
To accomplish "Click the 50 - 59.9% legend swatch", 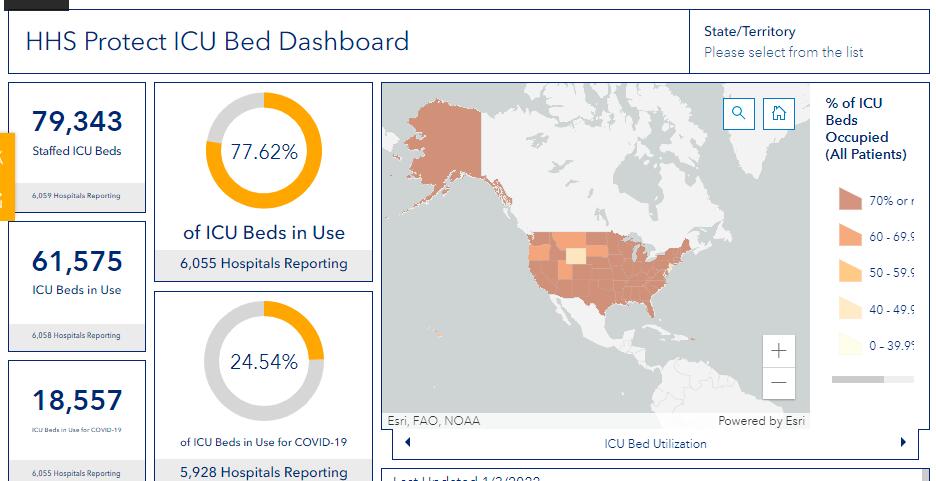I will coord(849,272).
